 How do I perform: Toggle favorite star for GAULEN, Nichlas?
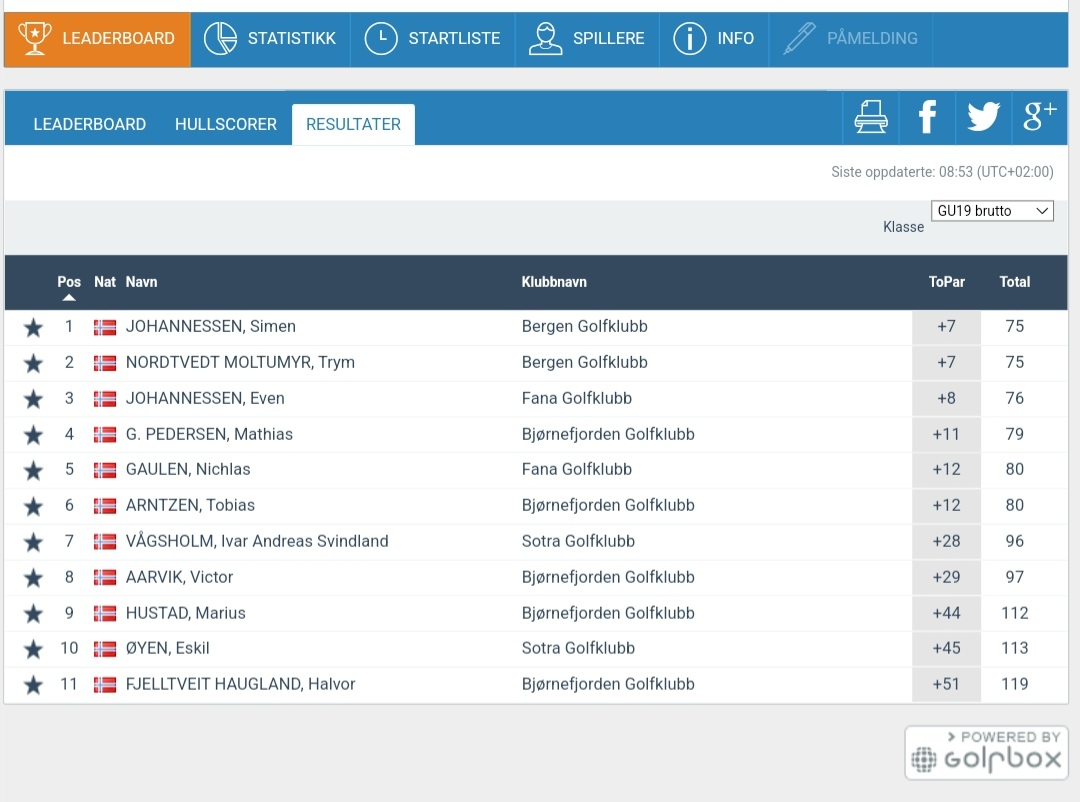coord(33,471)
